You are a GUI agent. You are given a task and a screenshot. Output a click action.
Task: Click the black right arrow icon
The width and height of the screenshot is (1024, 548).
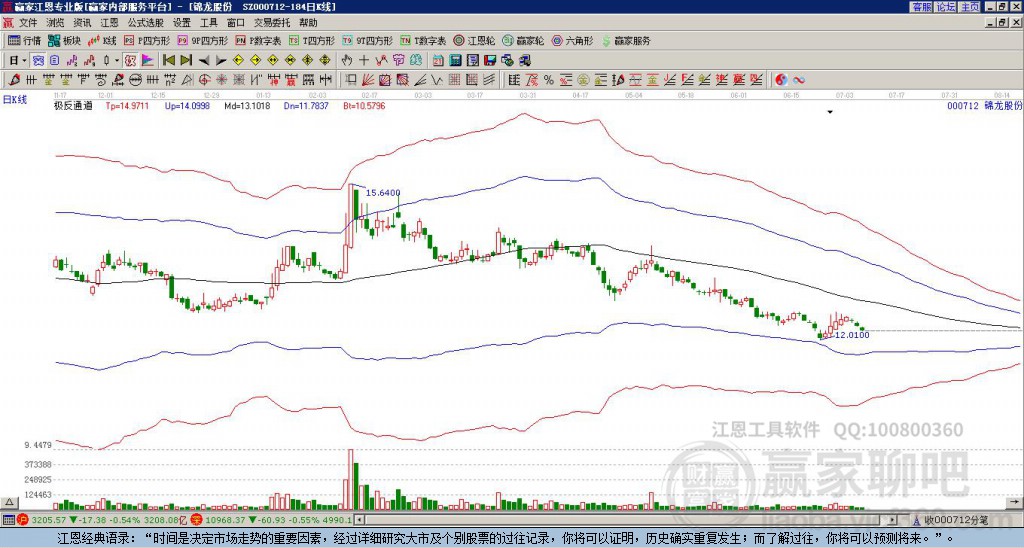click(221, 61)
